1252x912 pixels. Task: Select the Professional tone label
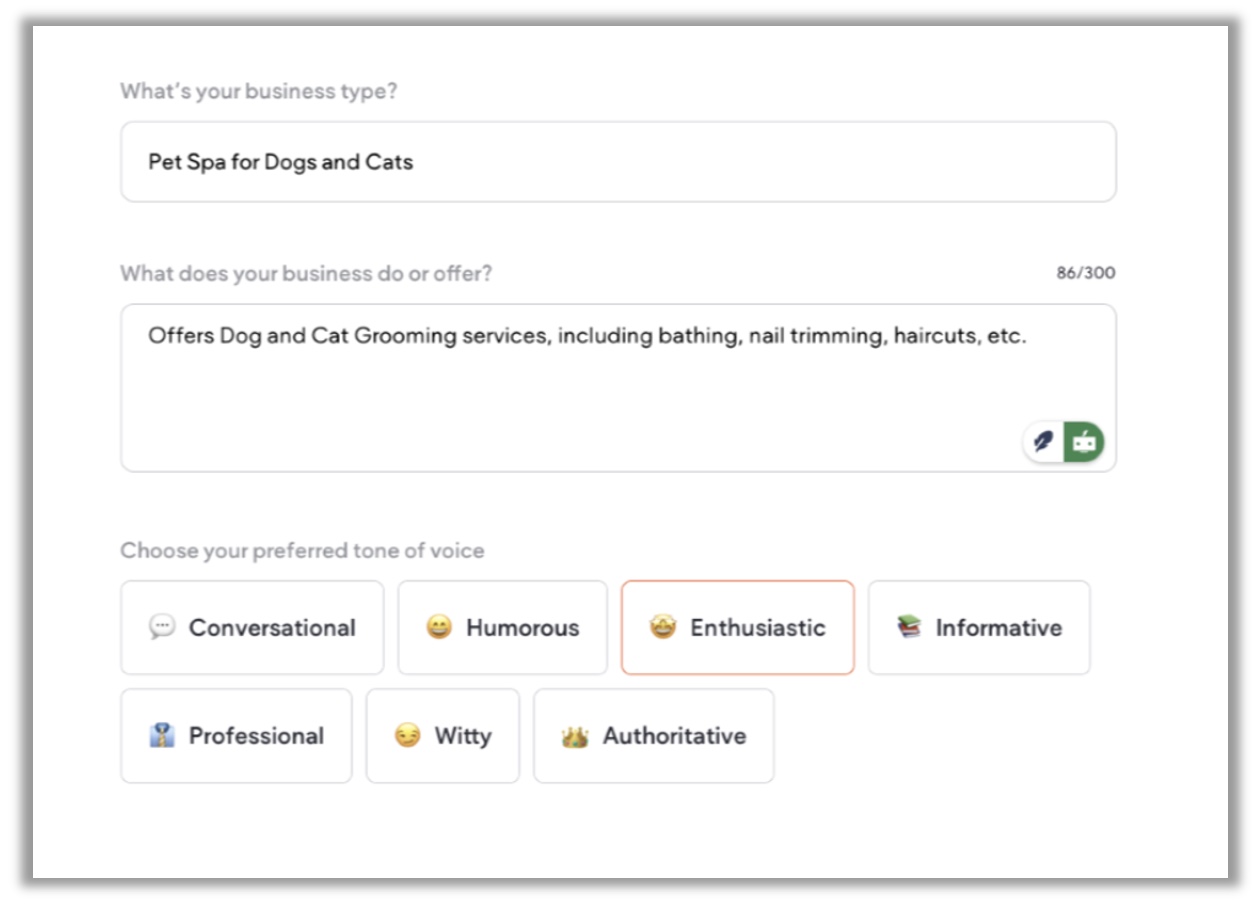[x=256, y=736]
